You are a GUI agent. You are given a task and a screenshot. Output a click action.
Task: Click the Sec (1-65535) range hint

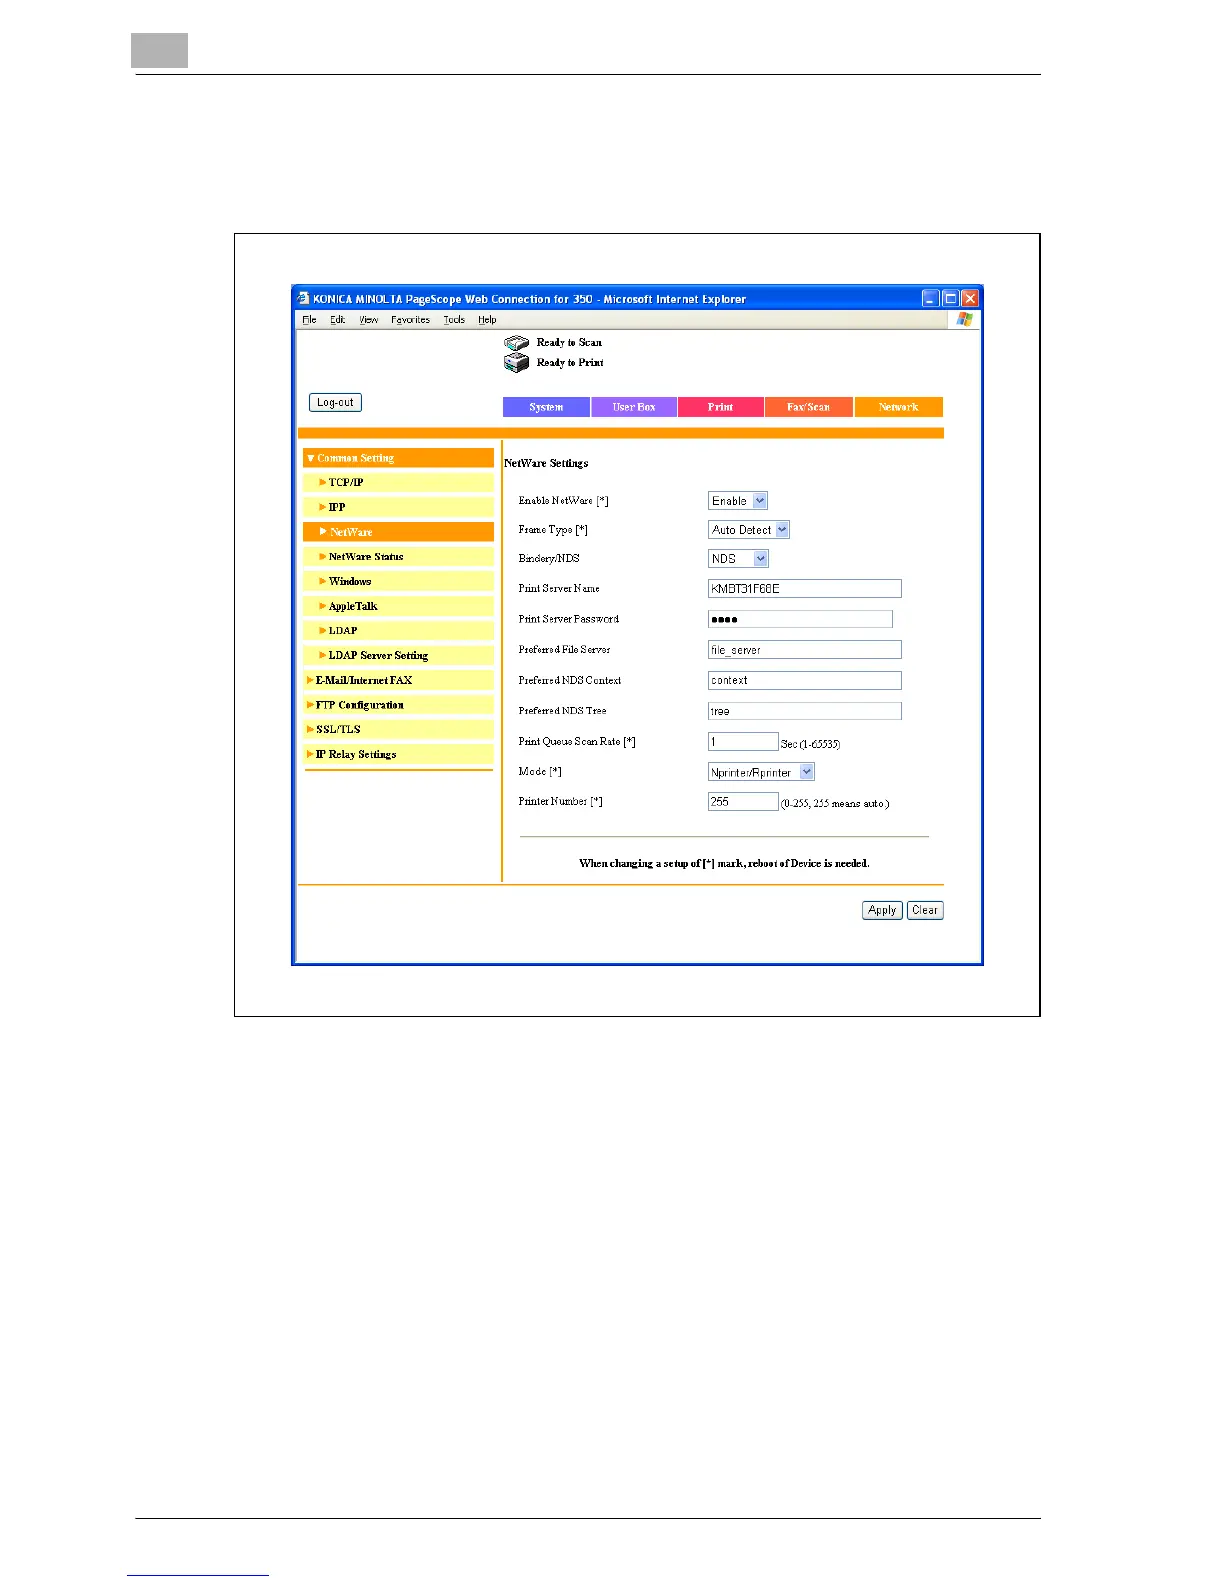click(x=810, y=744)
